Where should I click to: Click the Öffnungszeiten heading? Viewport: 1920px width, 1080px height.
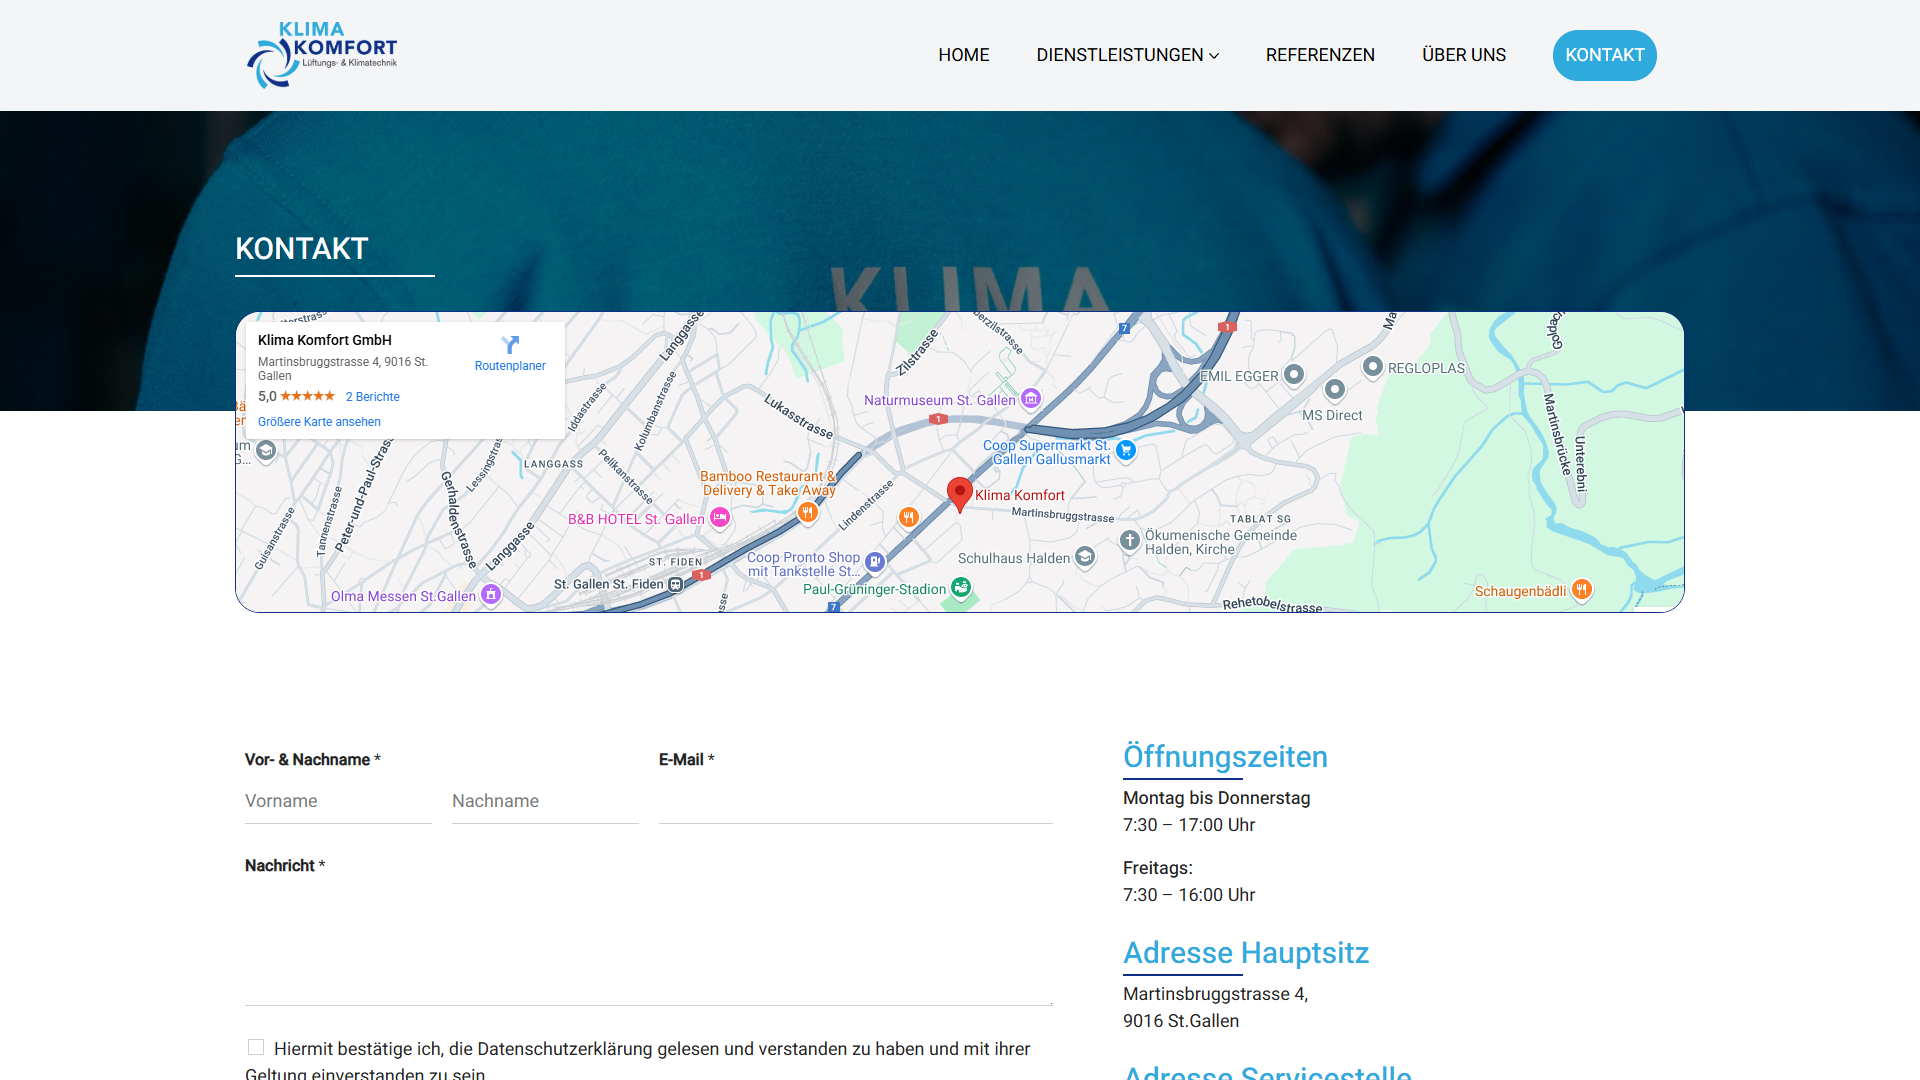point(1225,757)
